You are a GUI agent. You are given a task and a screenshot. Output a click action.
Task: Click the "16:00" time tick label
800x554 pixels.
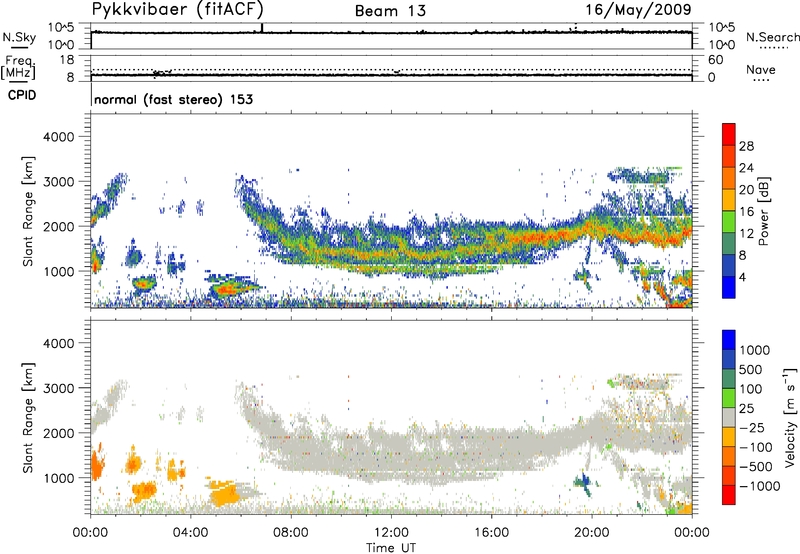pyautogui.click(x=491, y=533)
